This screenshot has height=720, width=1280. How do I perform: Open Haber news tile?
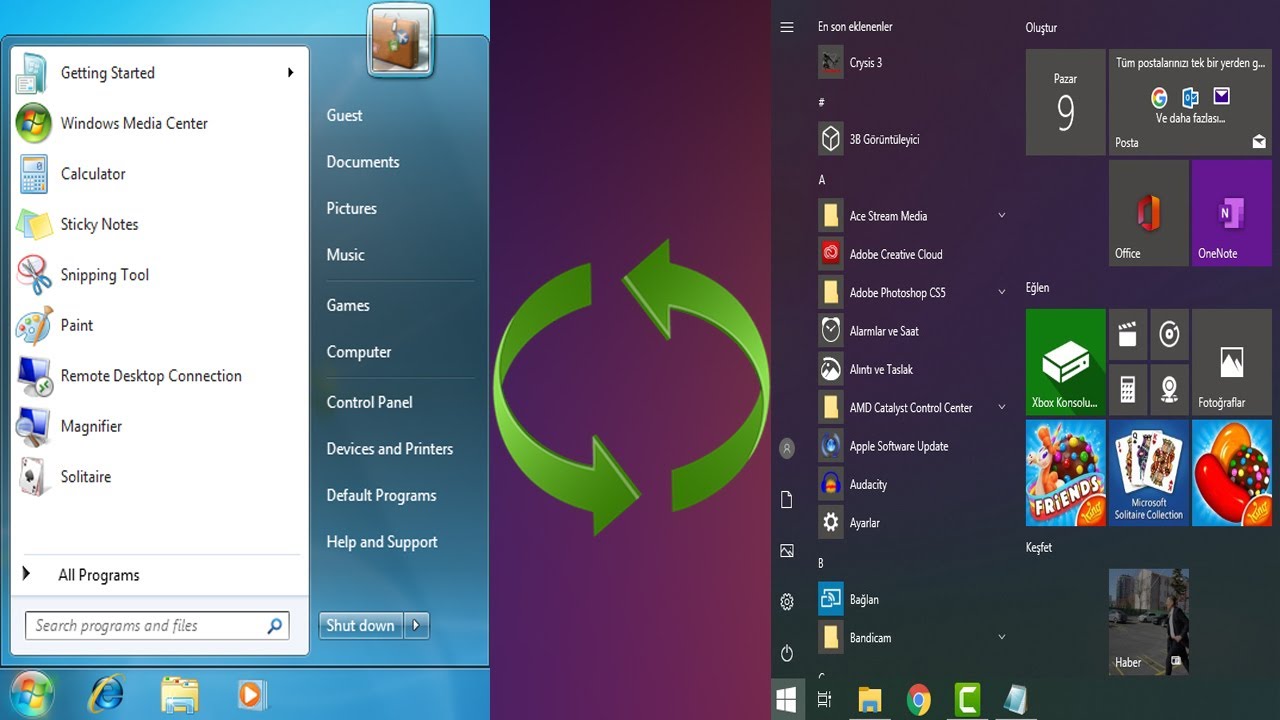coord(1148,622)
